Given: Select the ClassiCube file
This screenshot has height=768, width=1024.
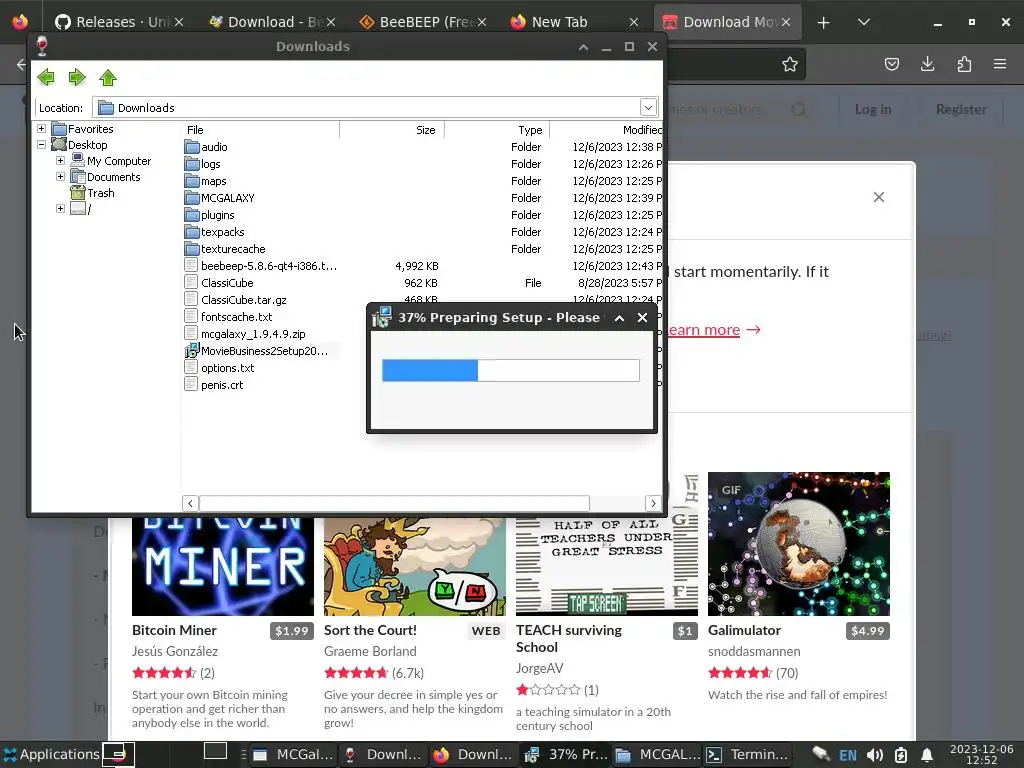Looking at the screenshot, I should tap(227, 283).
